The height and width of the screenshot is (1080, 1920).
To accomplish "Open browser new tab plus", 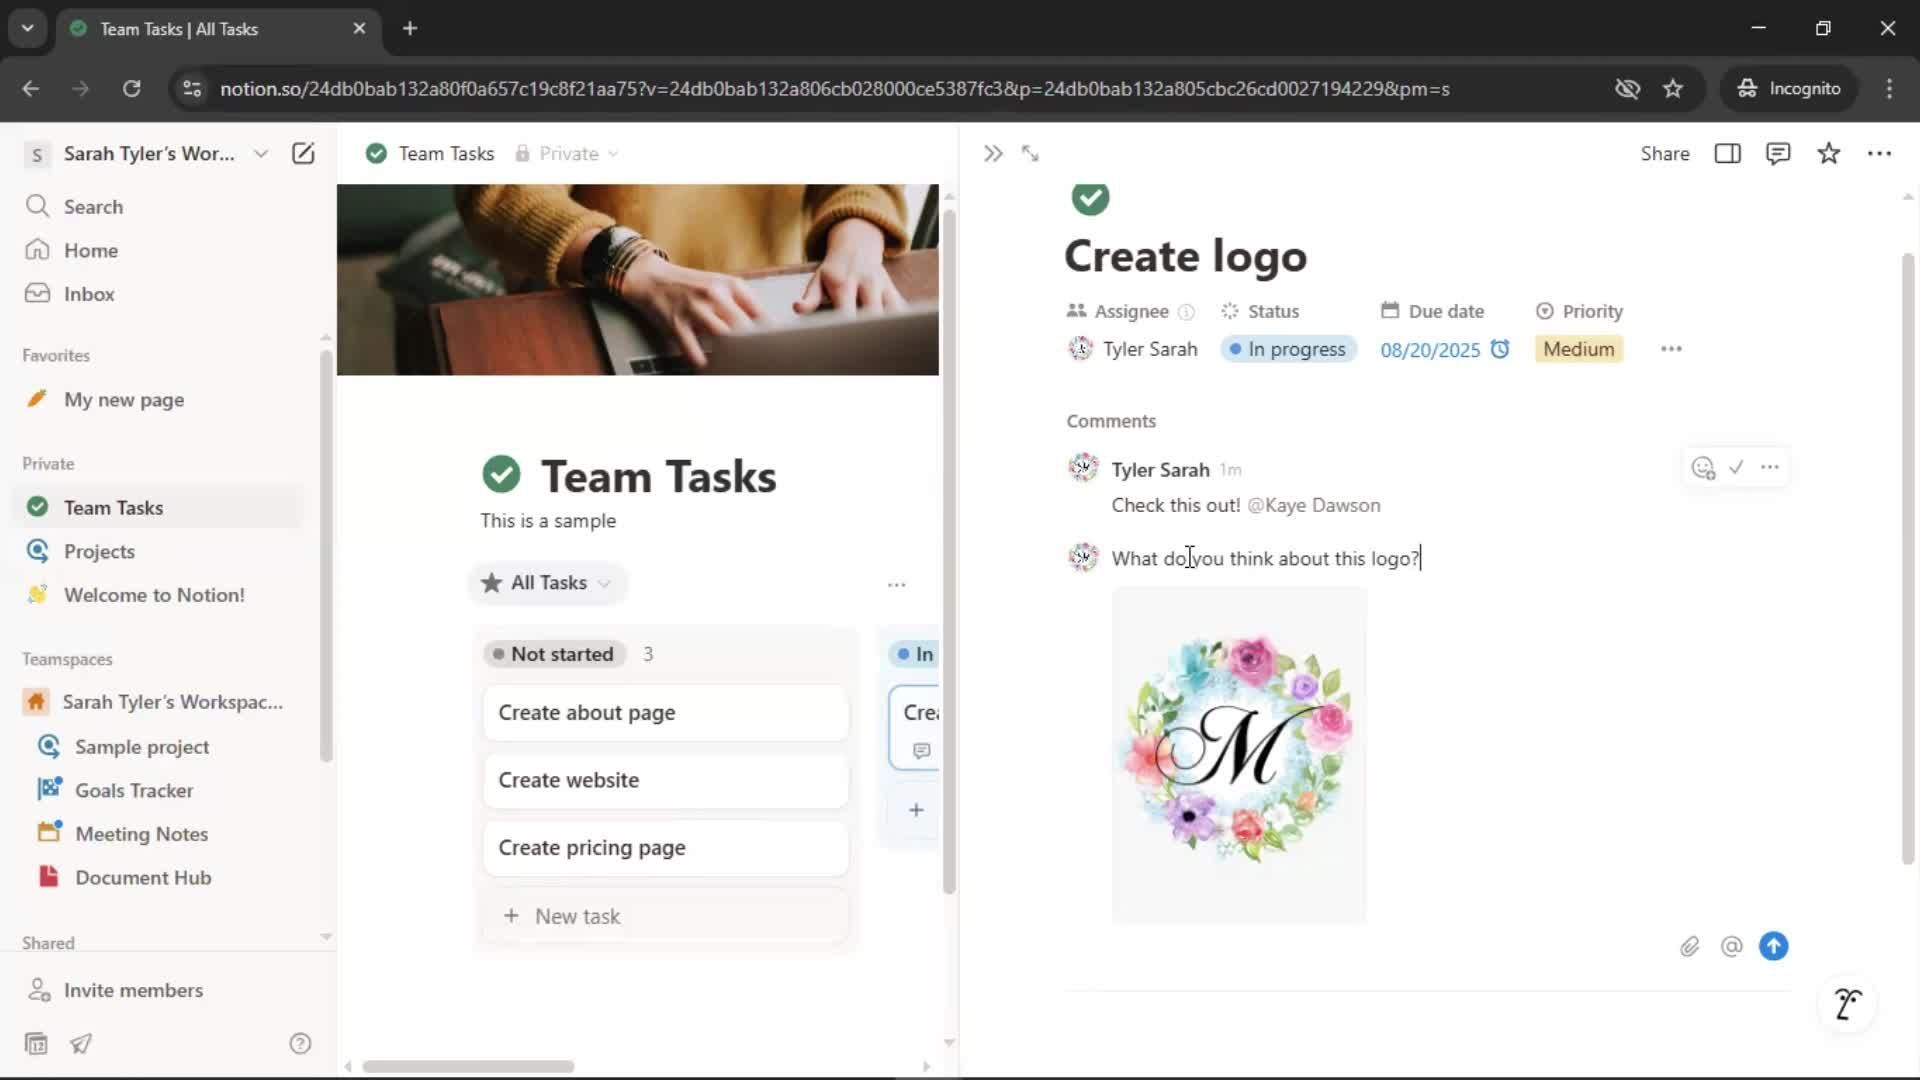I will tap(410, 28).
